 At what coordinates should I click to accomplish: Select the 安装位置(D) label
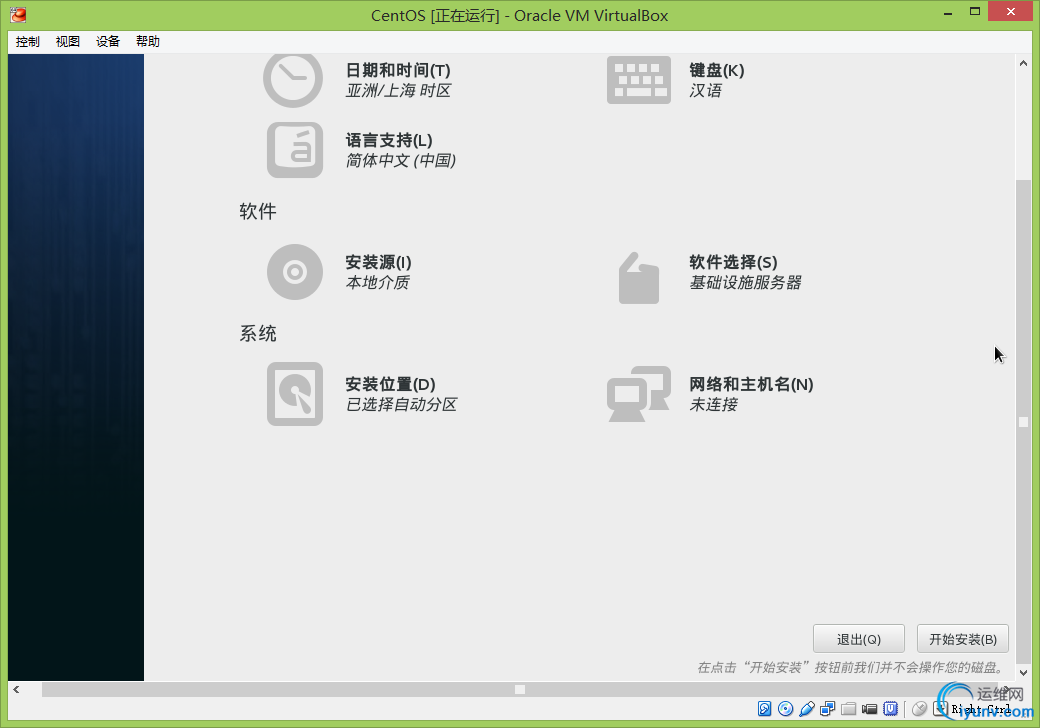pos(391,385)
